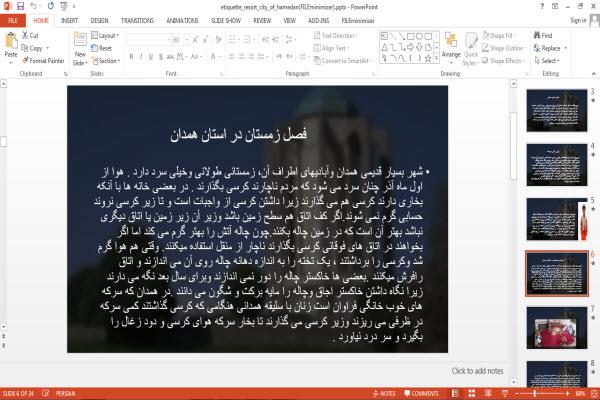Open Arrange objects icon

point(451,41)
